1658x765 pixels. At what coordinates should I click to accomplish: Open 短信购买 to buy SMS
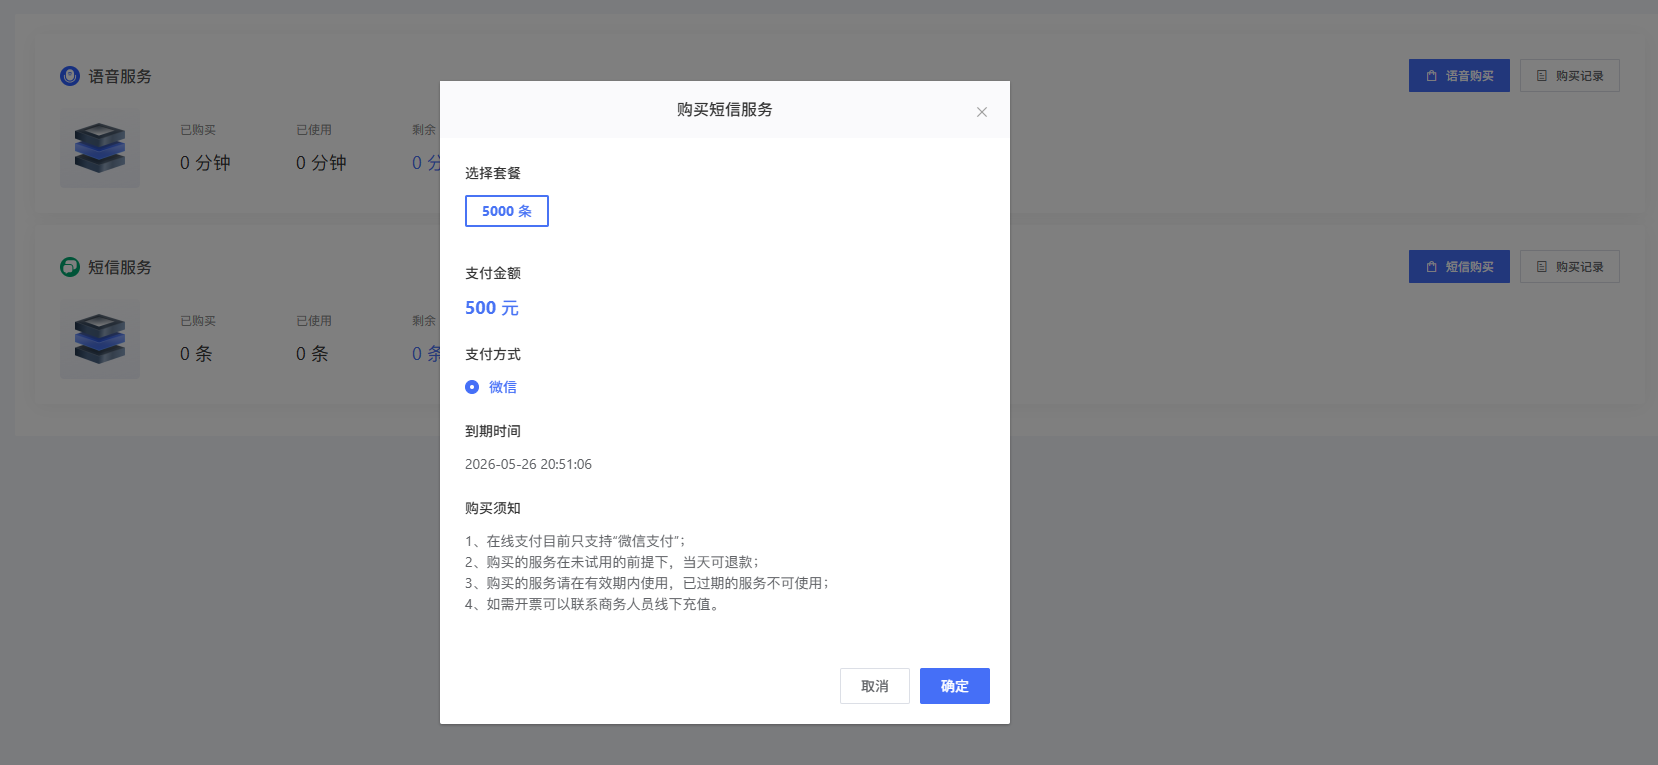(1459, 267)
